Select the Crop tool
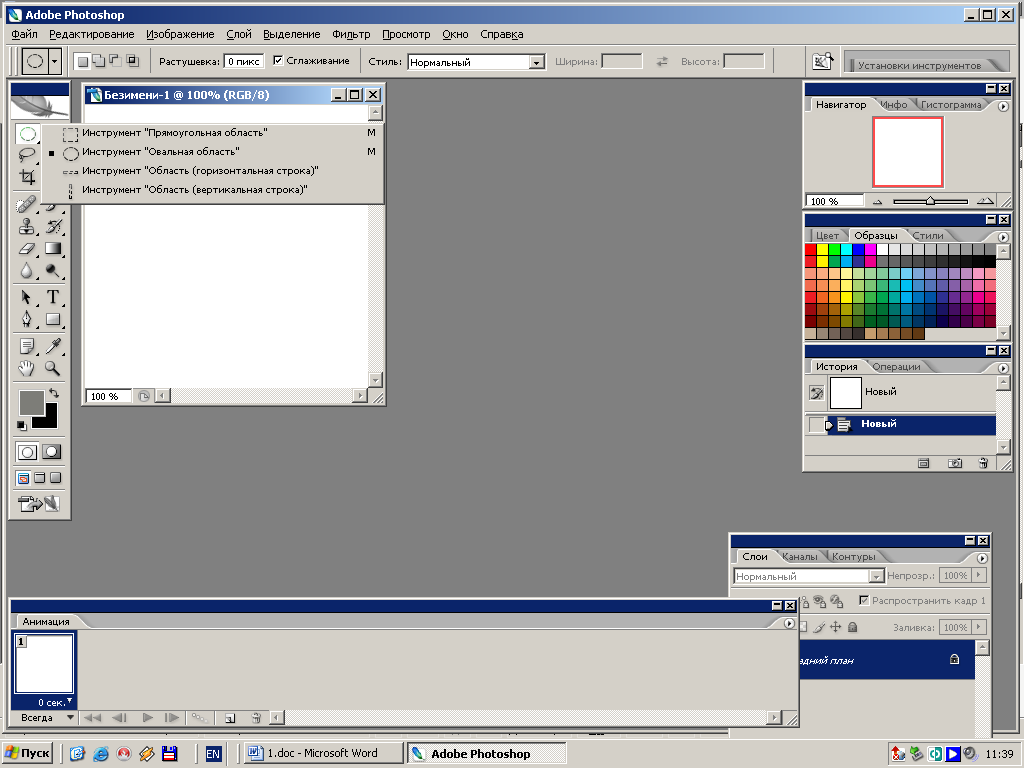This screenshot has height=768, width=1024. 27,177
